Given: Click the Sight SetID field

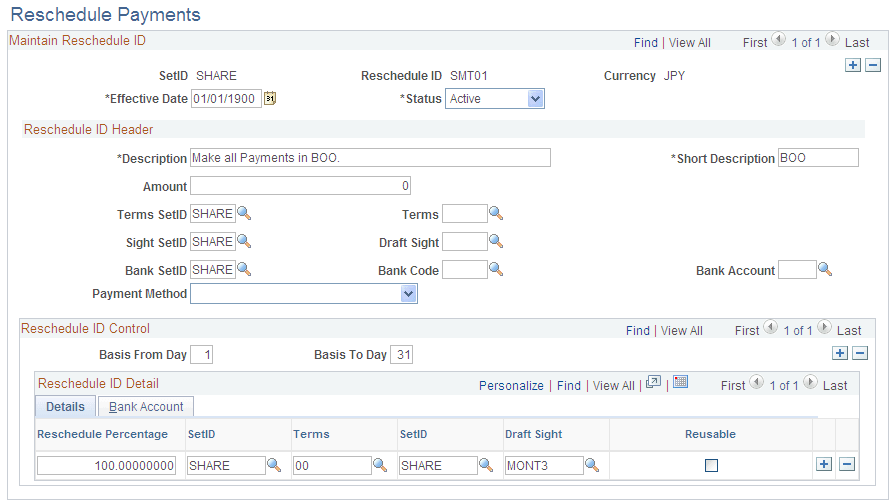Looking at the screenshot, I should [212, 241].
